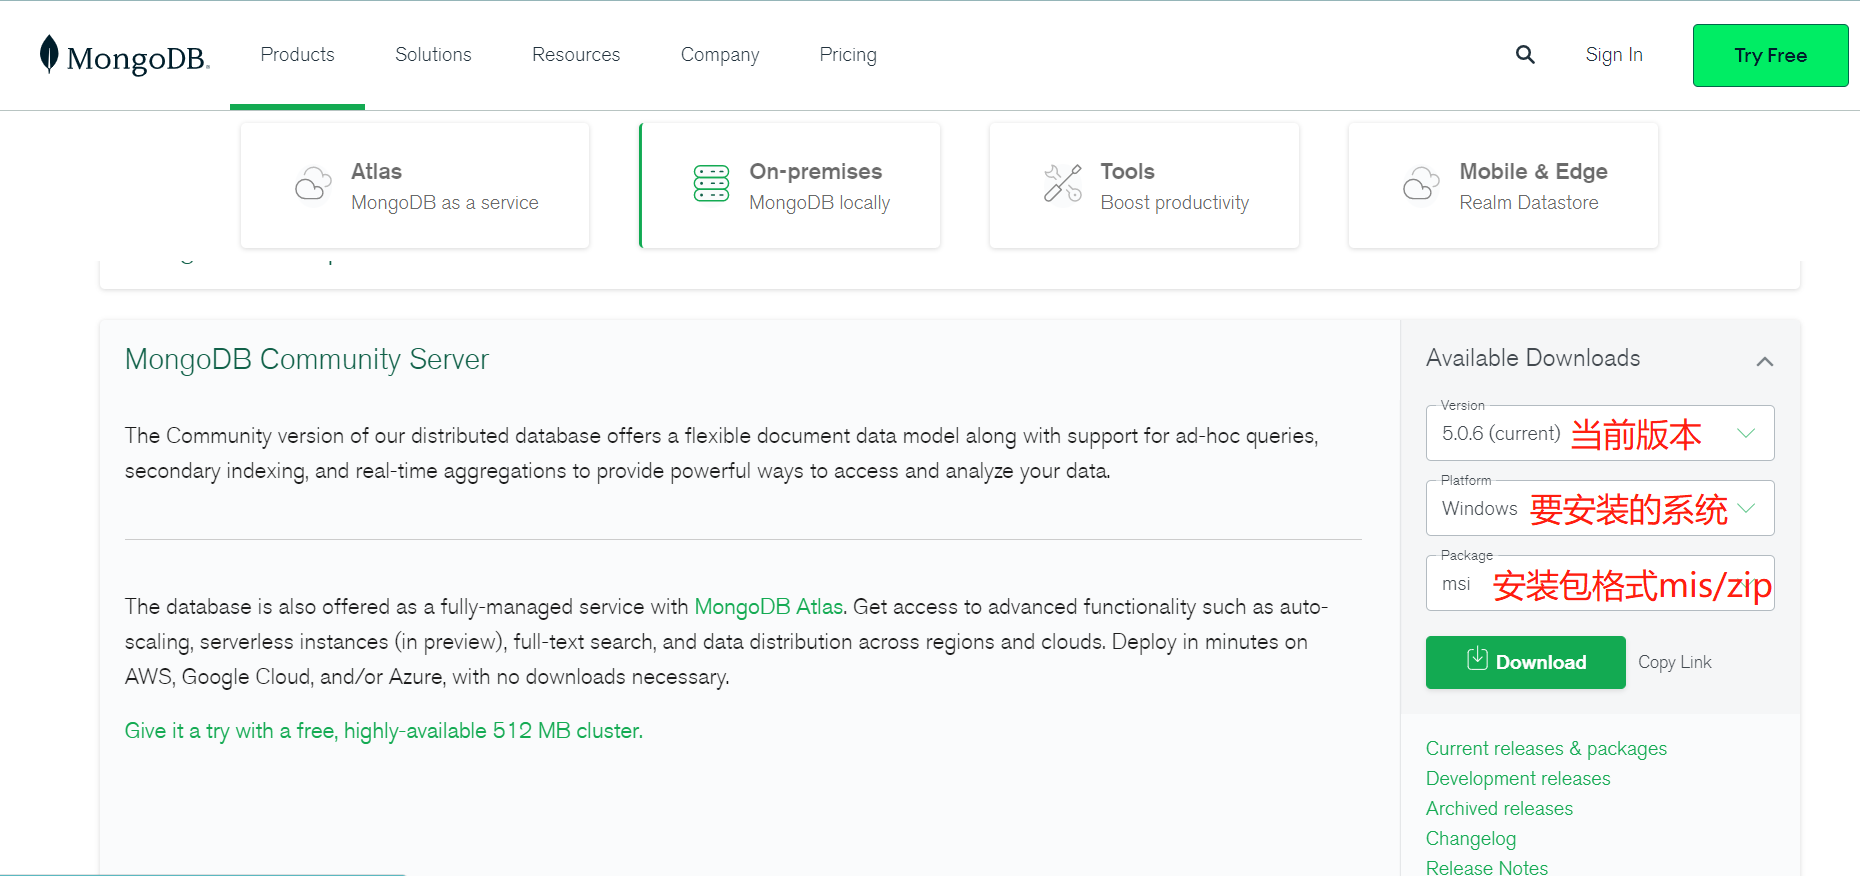The image size is (1860, 876).
Task: Click the MongoDB leaf logo
Action: click(49, 55)
